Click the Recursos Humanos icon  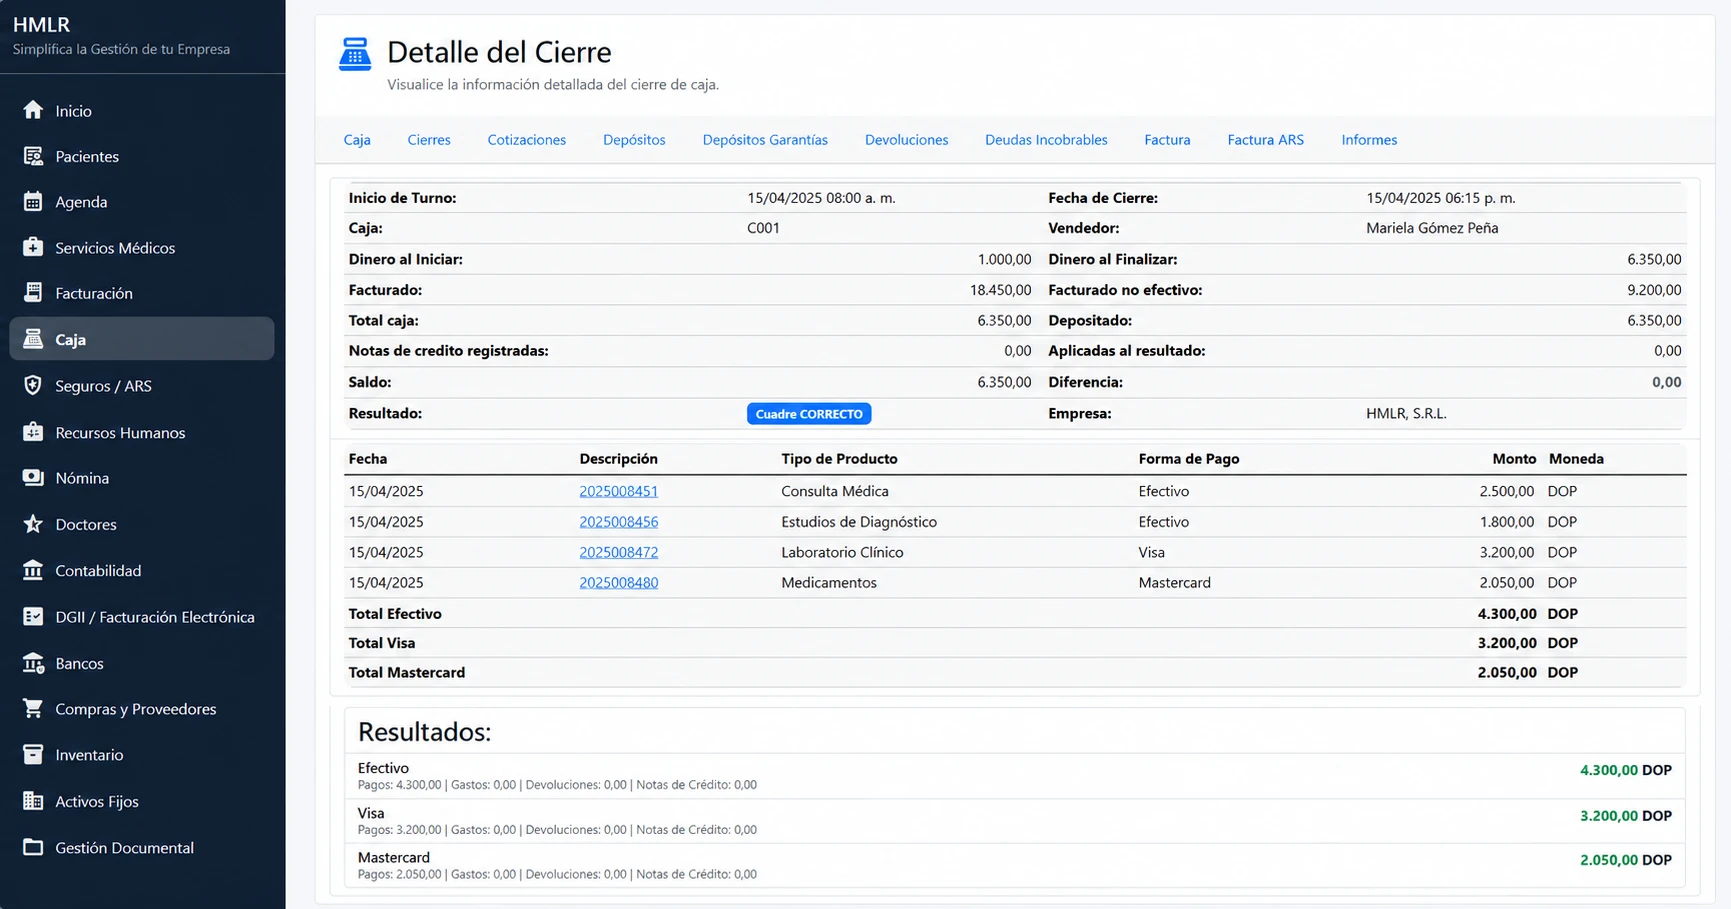[33, 432]
